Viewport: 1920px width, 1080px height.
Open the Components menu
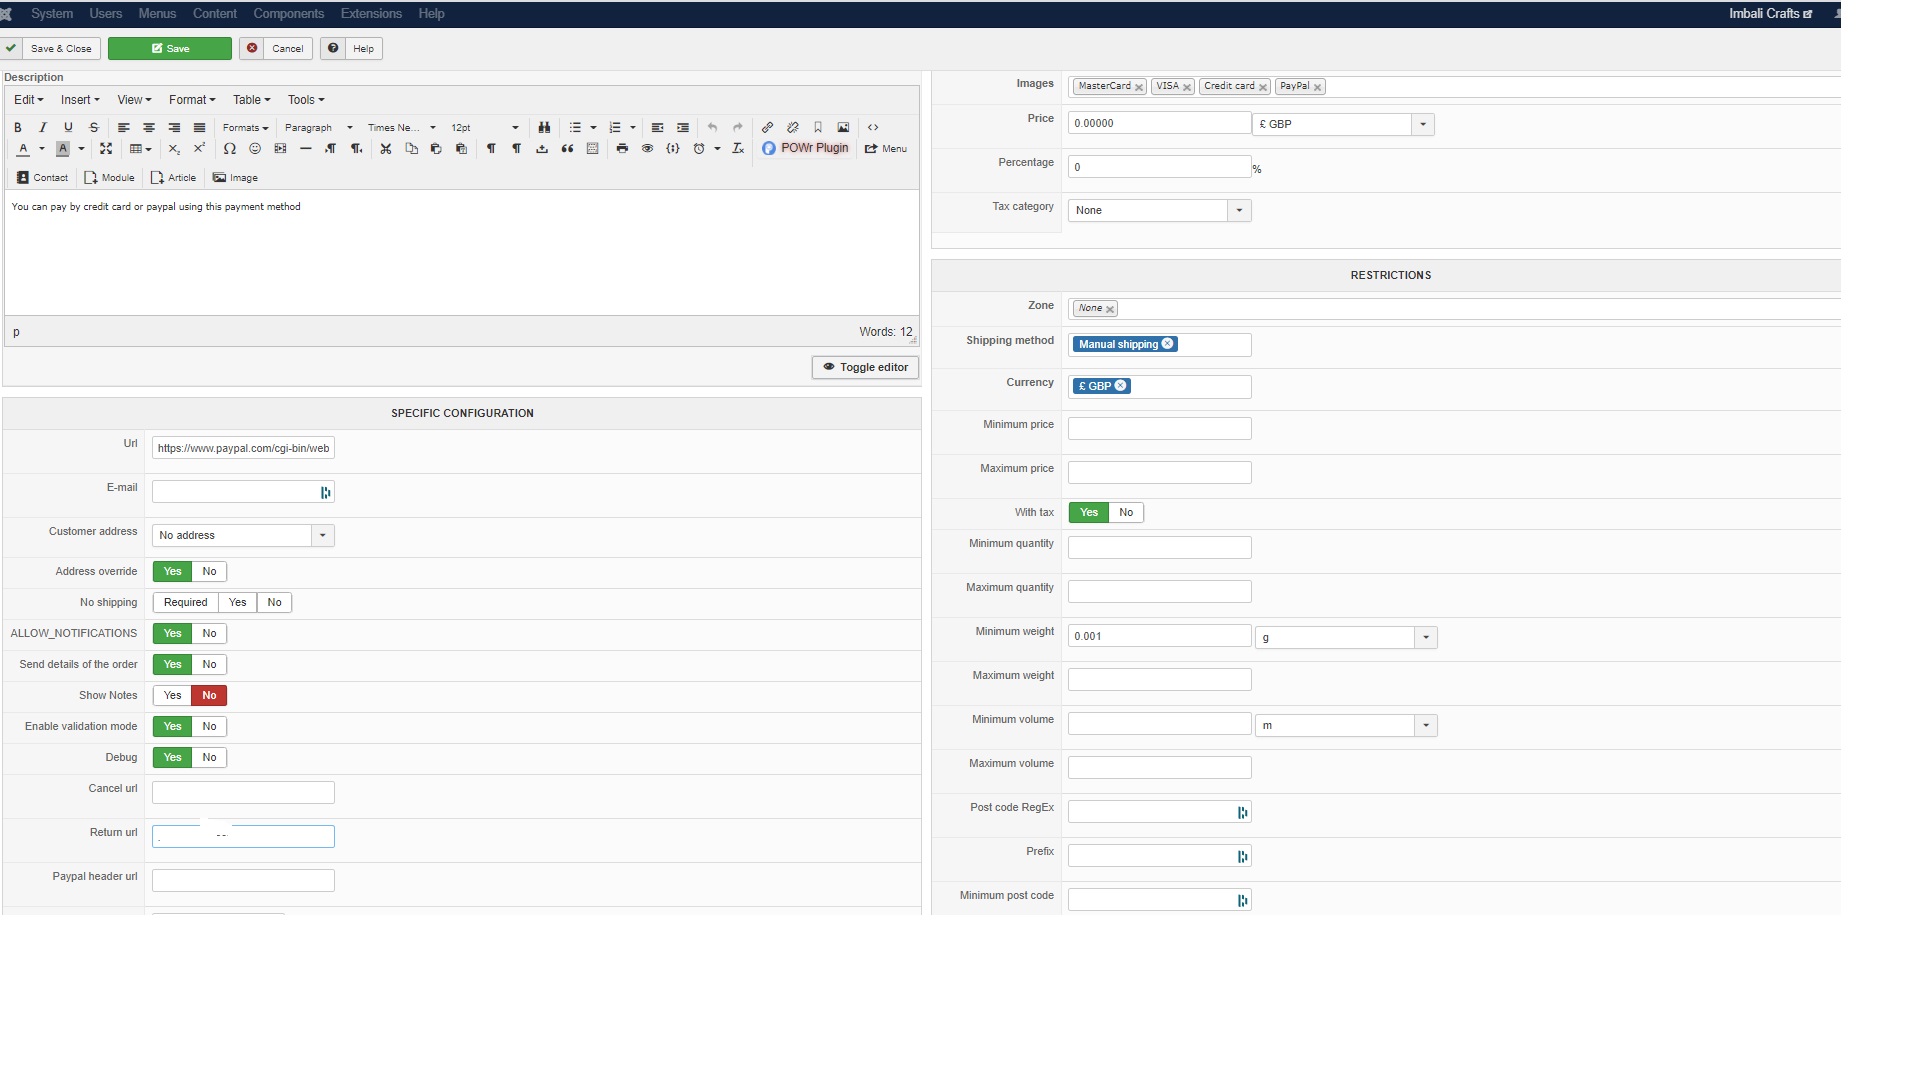point(288,14)
